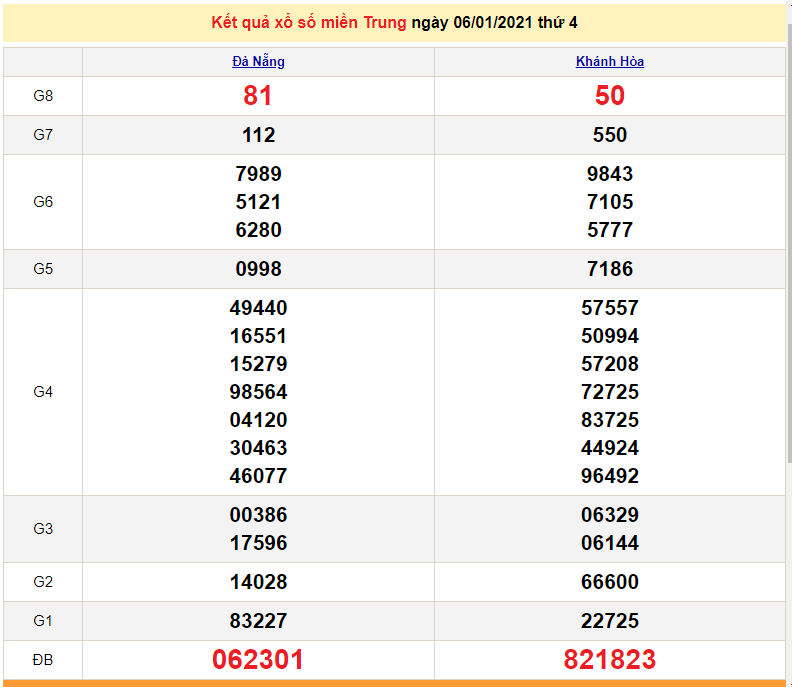Click G3 number 06144
The height and width of the screenshot is (687, 792).
coord(609,543)
